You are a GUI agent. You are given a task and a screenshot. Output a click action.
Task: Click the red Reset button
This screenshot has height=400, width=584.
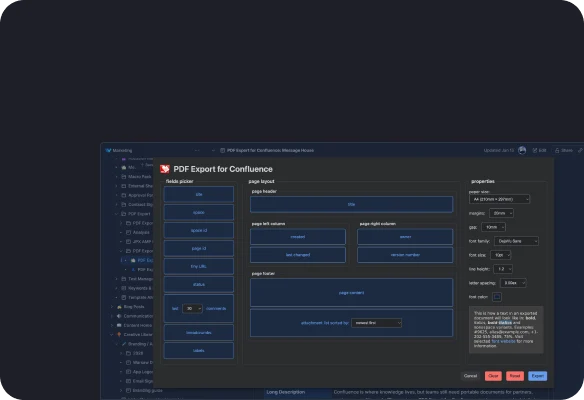click(515, 376)
